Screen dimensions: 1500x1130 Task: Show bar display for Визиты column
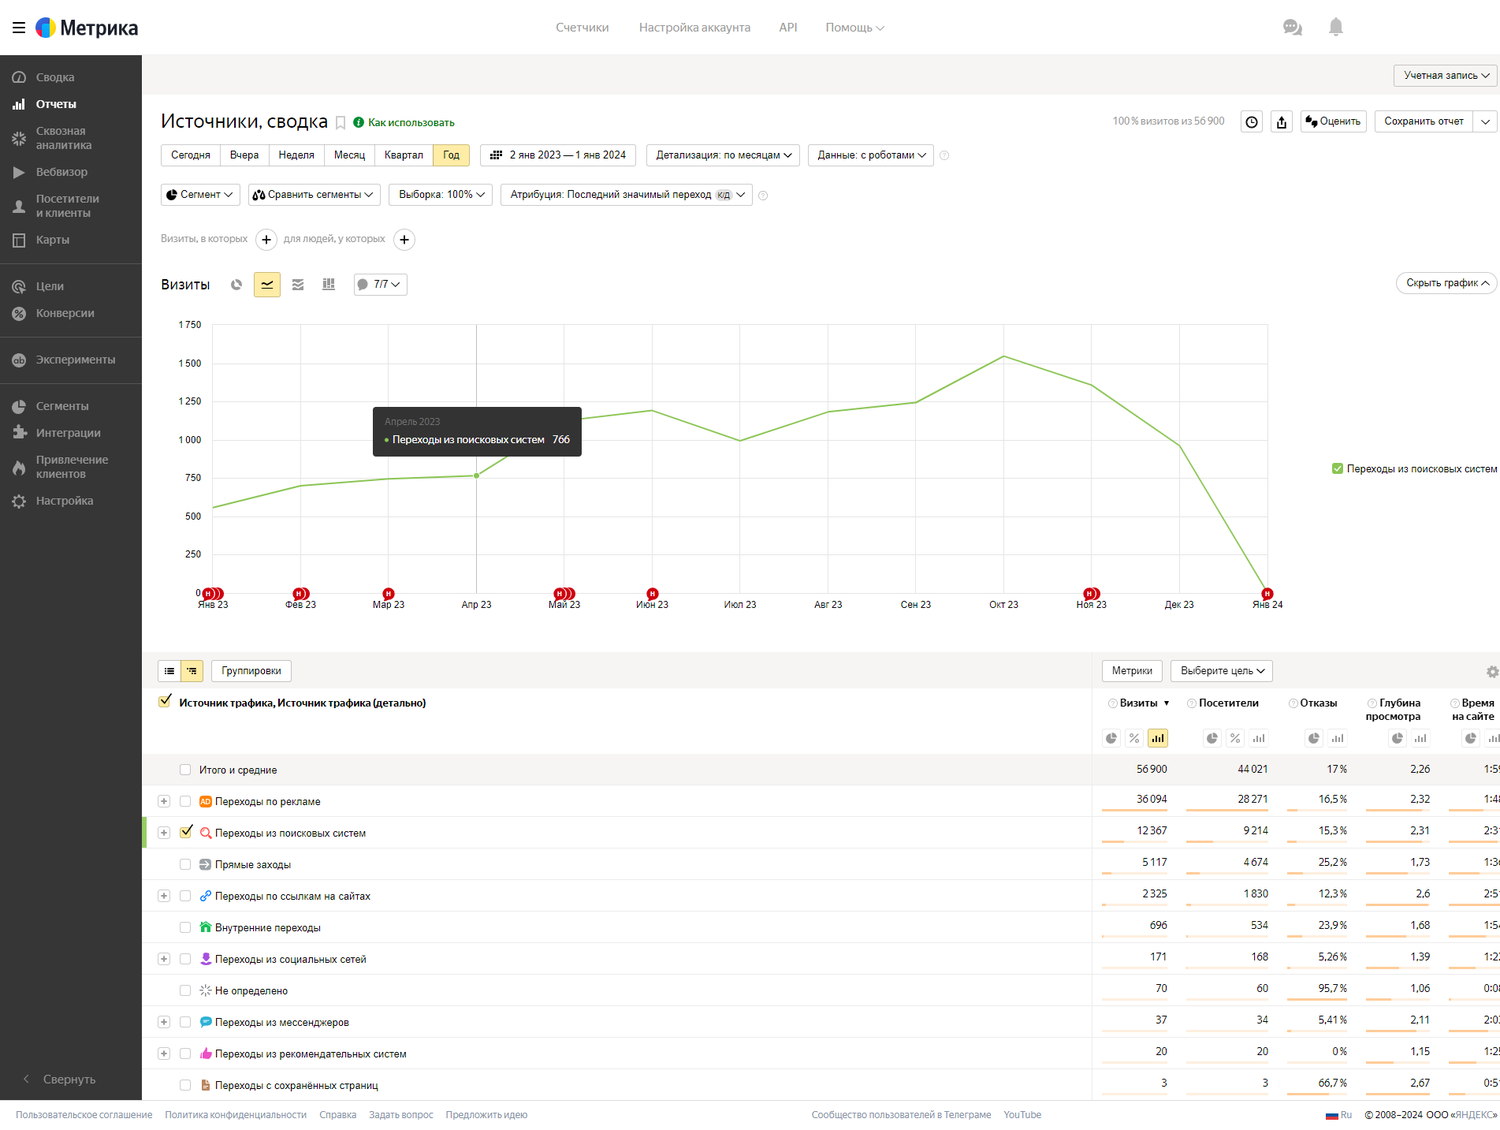pyautogui.click(x=1157, y=738)
